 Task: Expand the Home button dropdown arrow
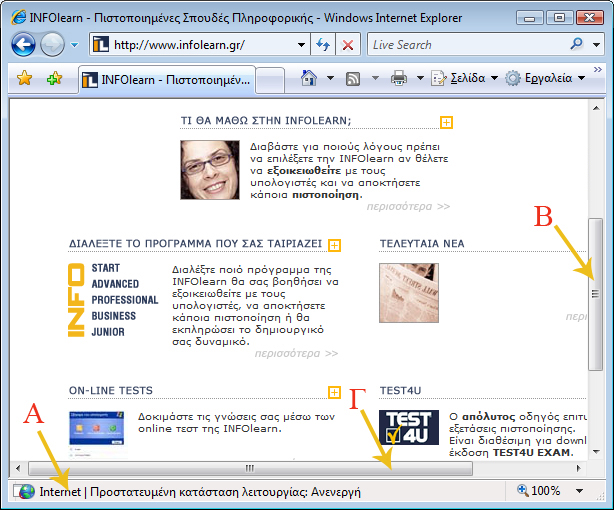(x=330, y=78)
